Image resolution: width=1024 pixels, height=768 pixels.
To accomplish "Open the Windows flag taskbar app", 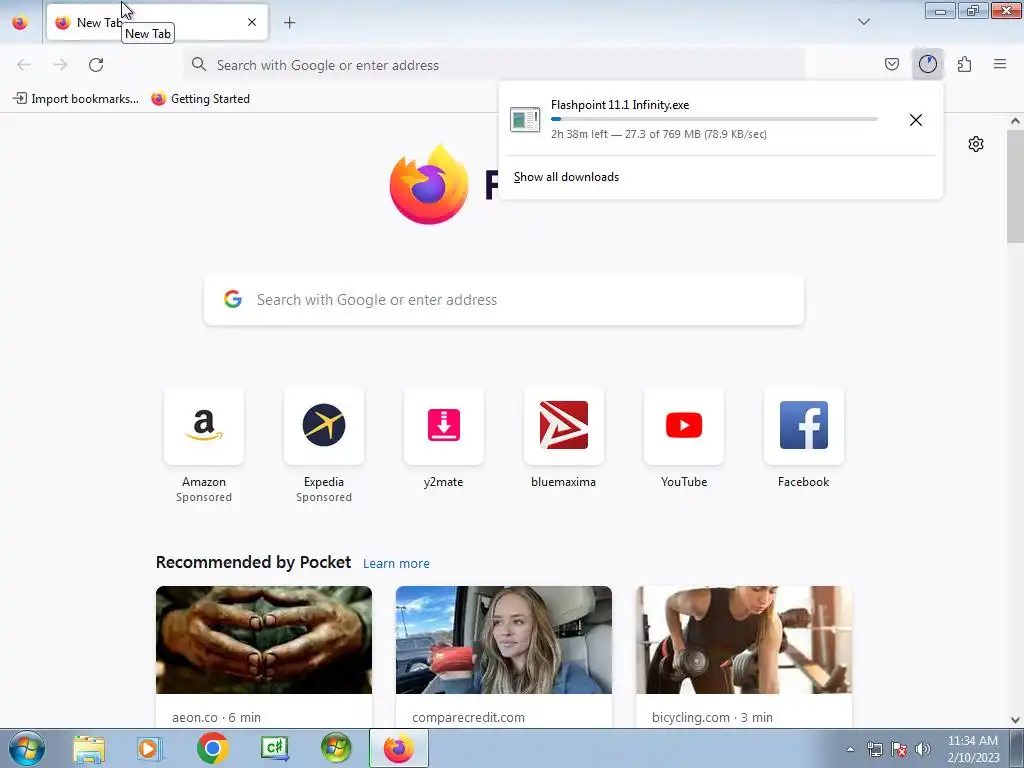I will coord(336,748).
